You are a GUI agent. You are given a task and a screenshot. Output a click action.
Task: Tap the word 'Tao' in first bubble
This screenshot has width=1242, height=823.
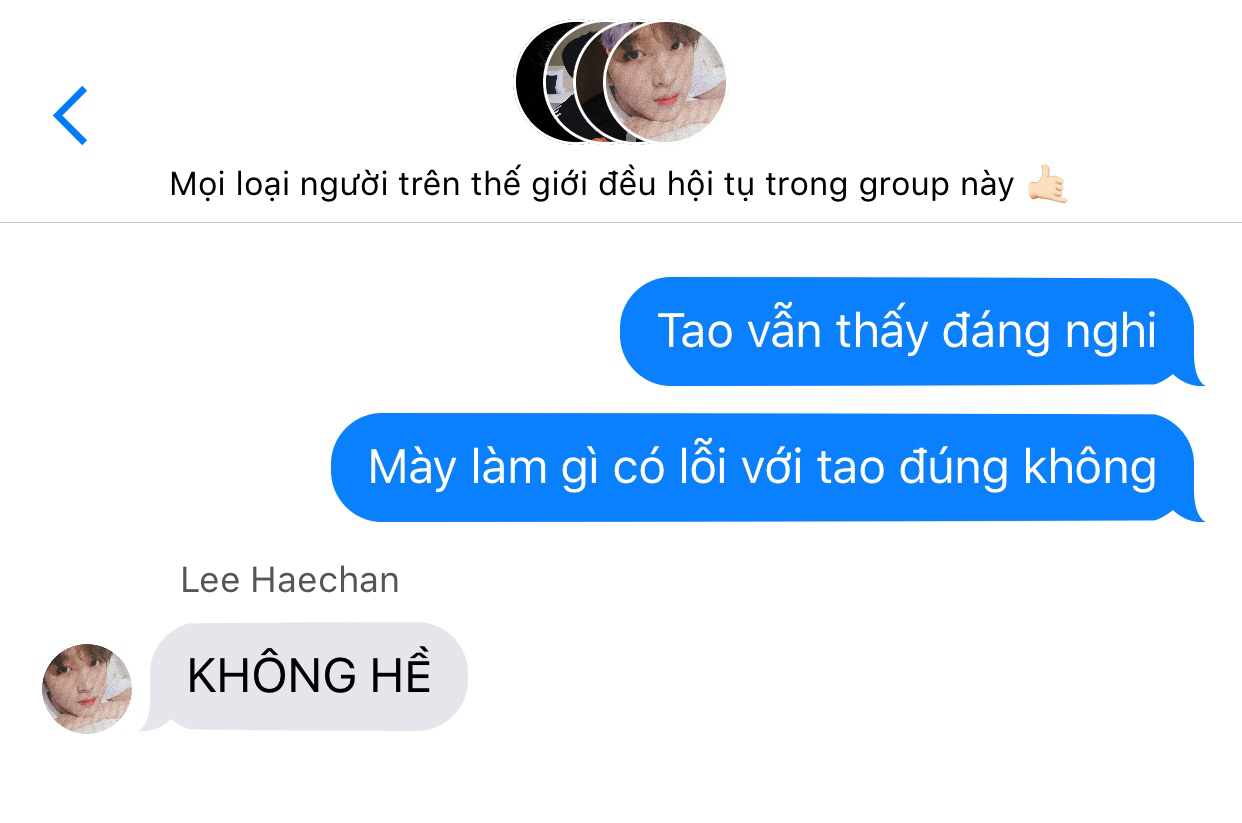(x=696, y=331)
